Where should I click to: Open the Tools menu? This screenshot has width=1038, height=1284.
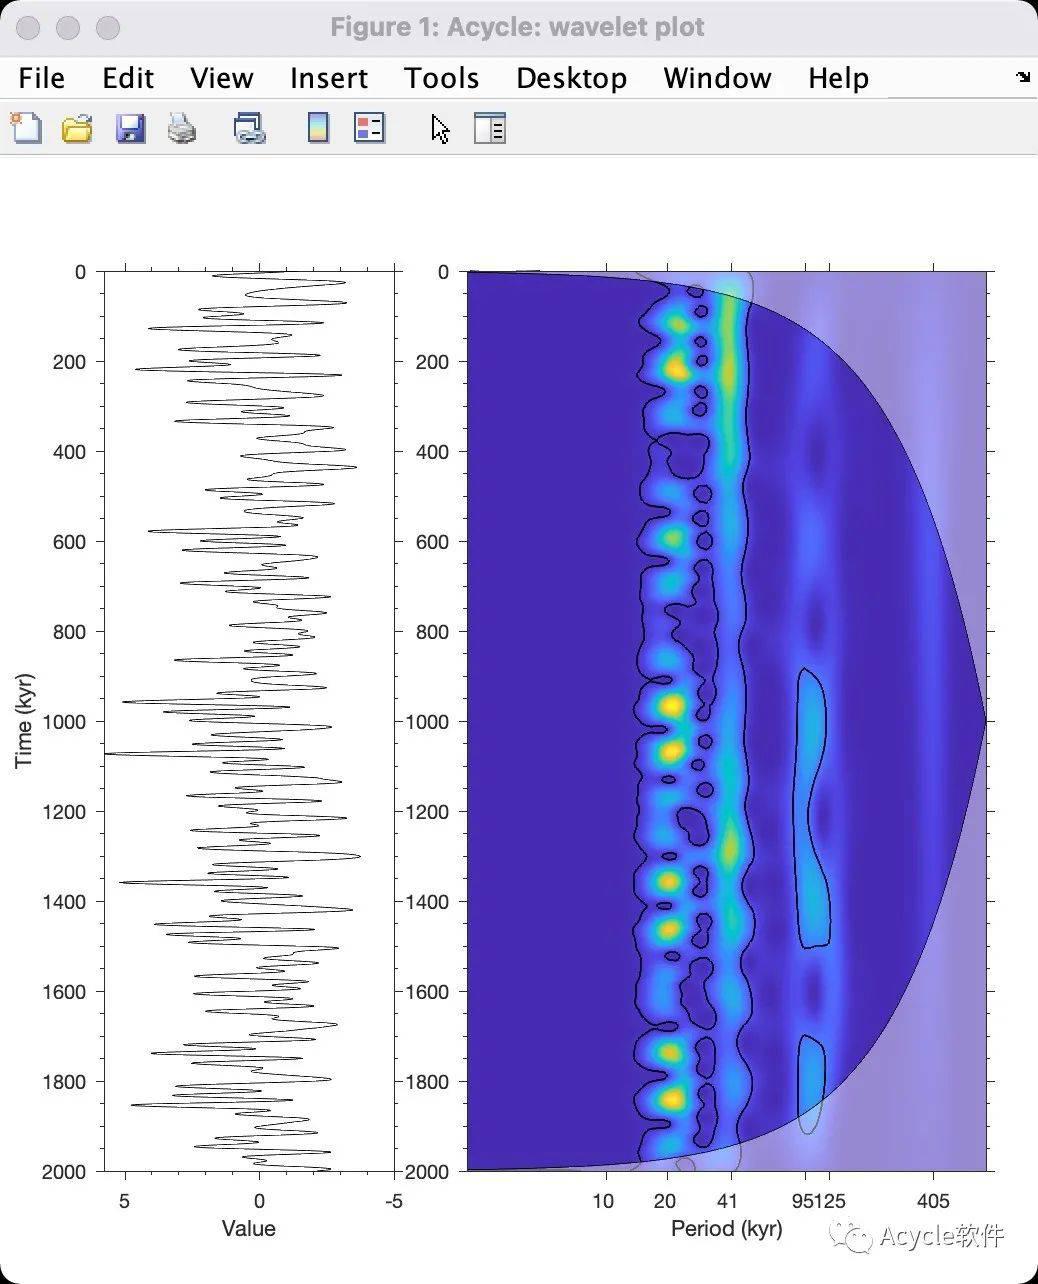point(441,77)
